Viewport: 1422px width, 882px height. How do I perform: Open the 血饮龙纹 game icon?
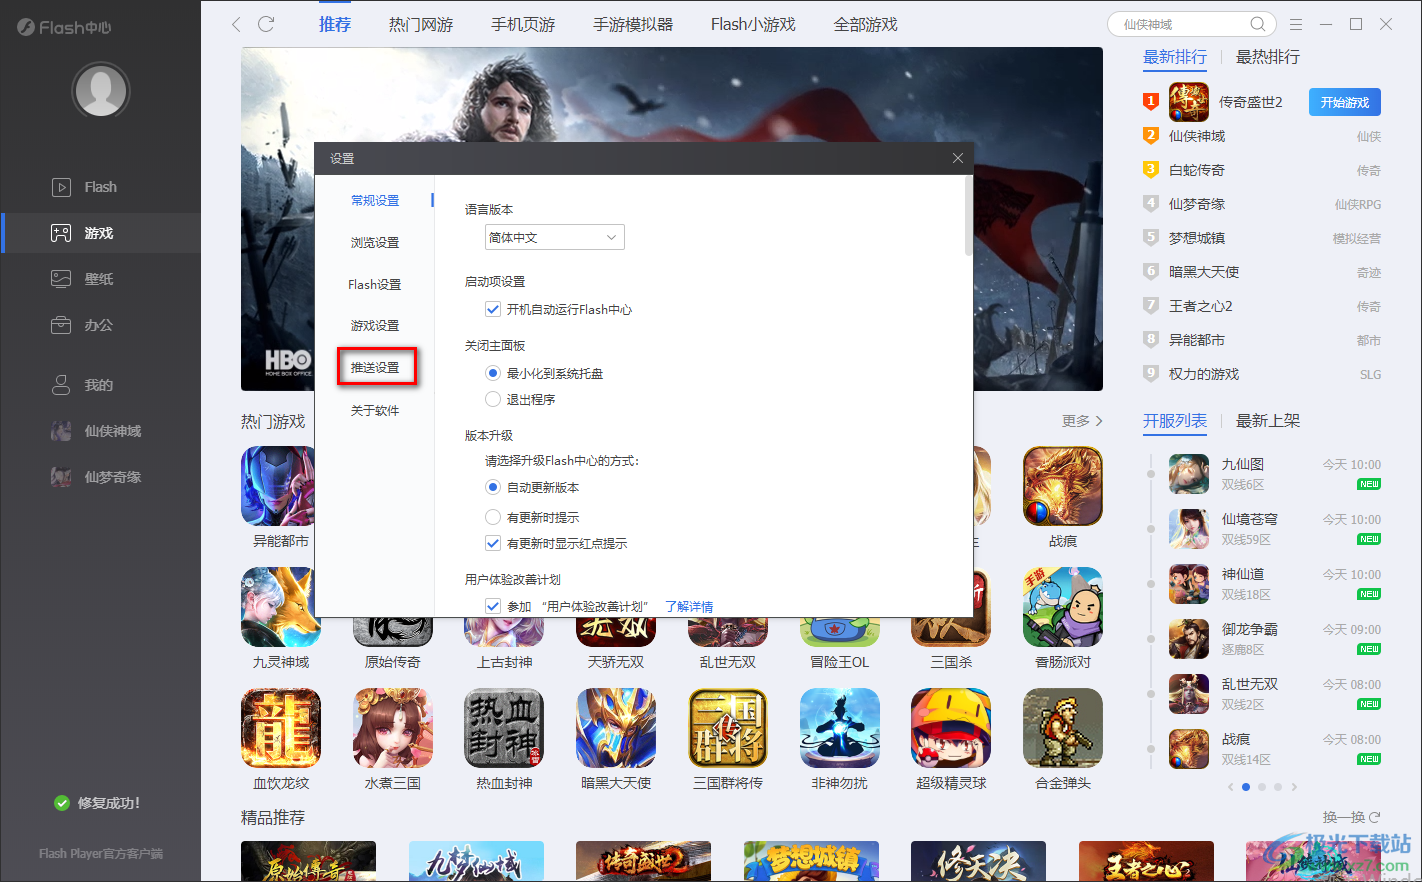click(x=281, y=728)
